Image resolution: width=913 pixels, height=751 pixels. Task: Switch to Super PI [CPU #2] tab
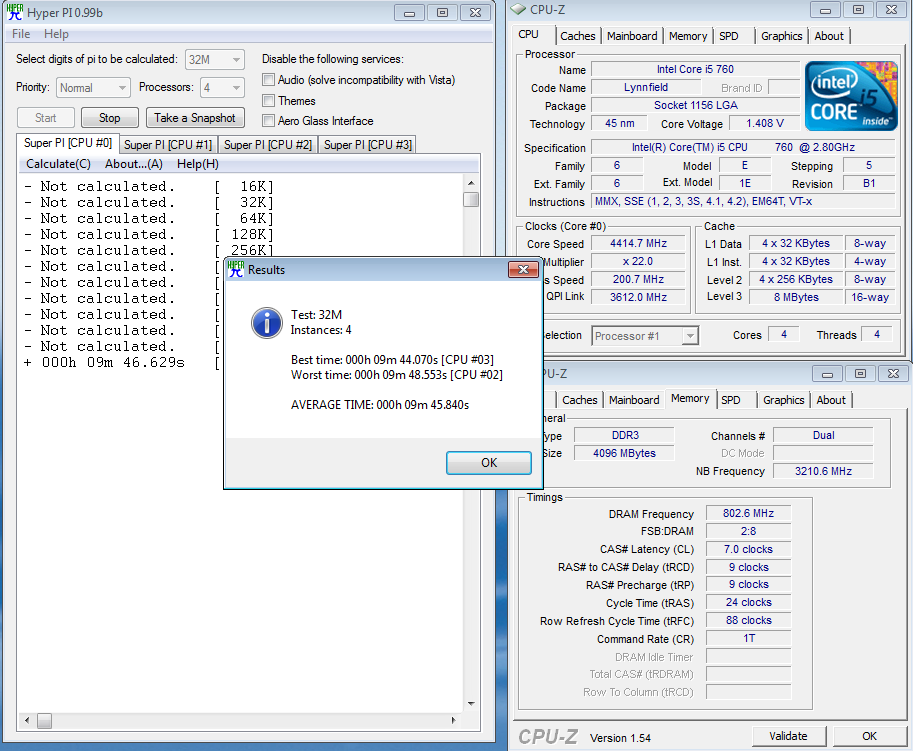(268, 144)
